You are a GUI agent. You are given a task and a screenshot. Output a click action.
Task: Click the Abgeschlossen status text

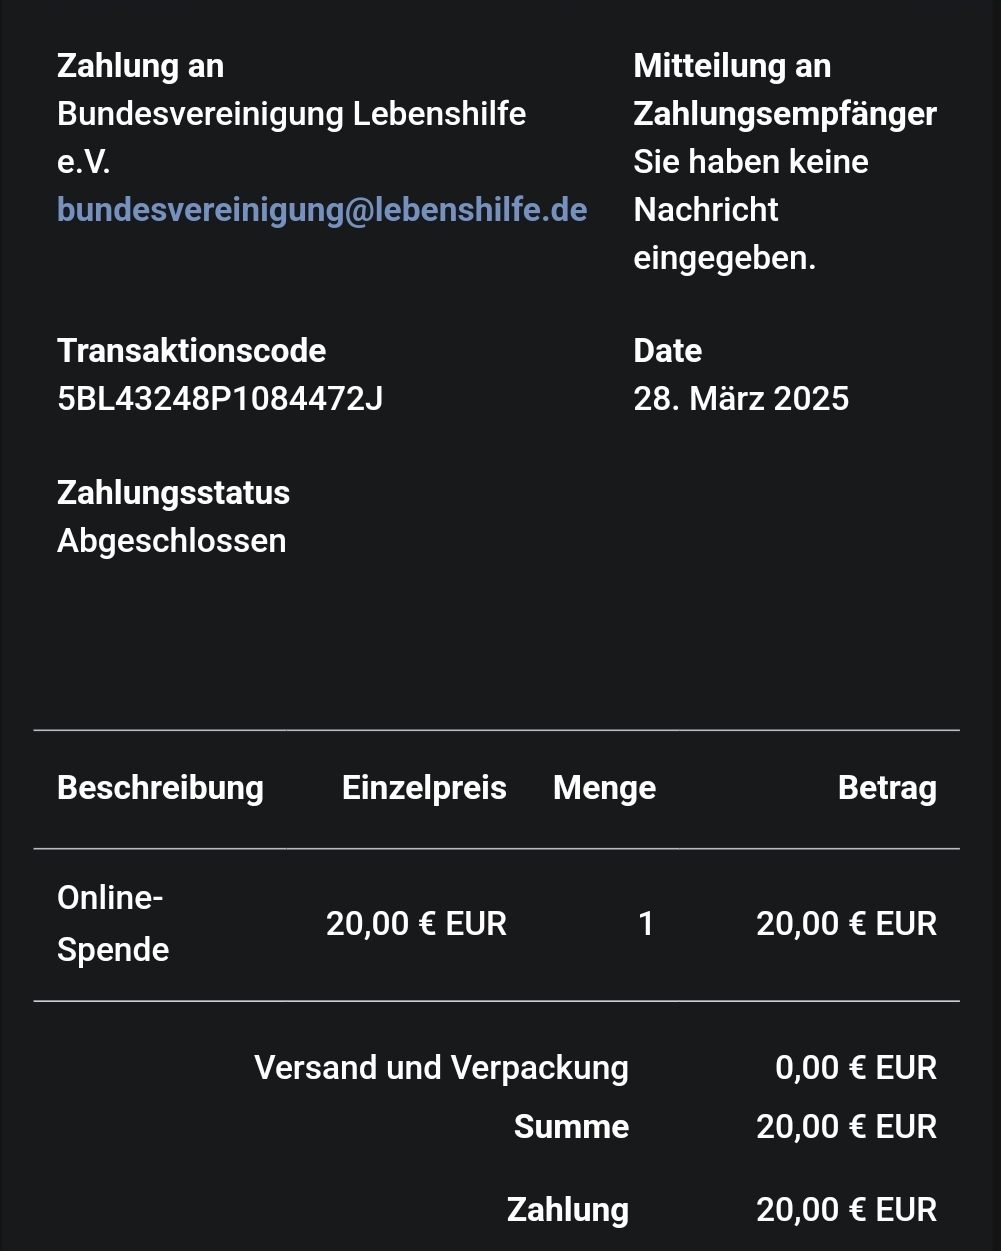(x=171, y=541)
